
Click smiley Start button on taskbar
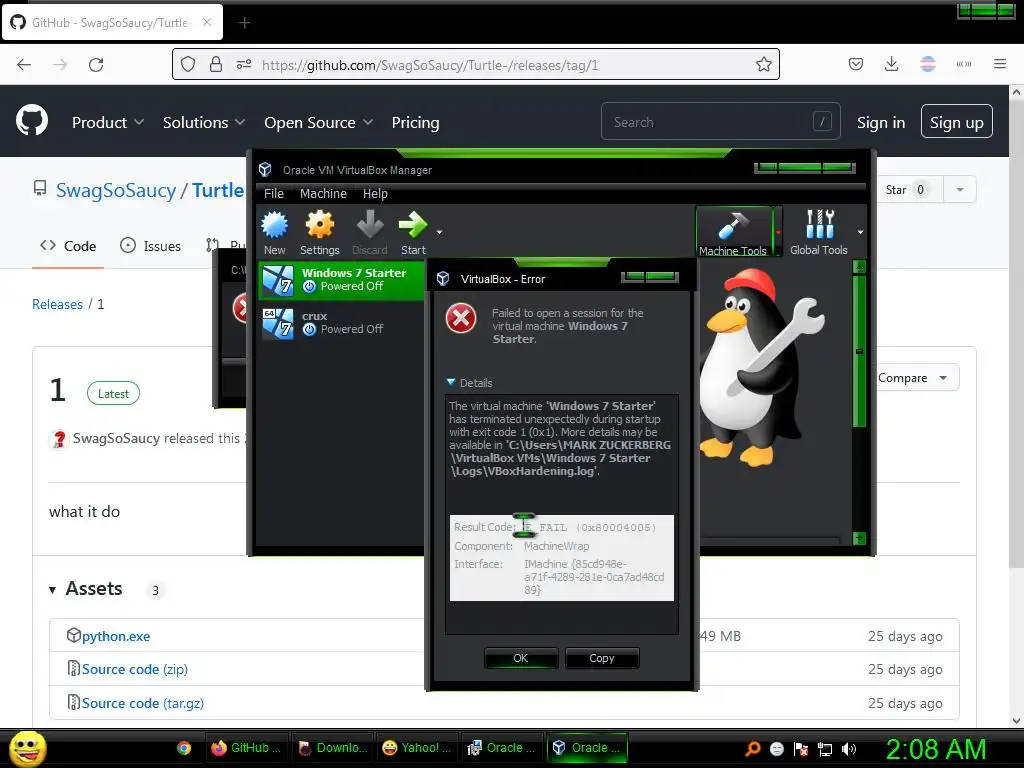tap(27, 748)
